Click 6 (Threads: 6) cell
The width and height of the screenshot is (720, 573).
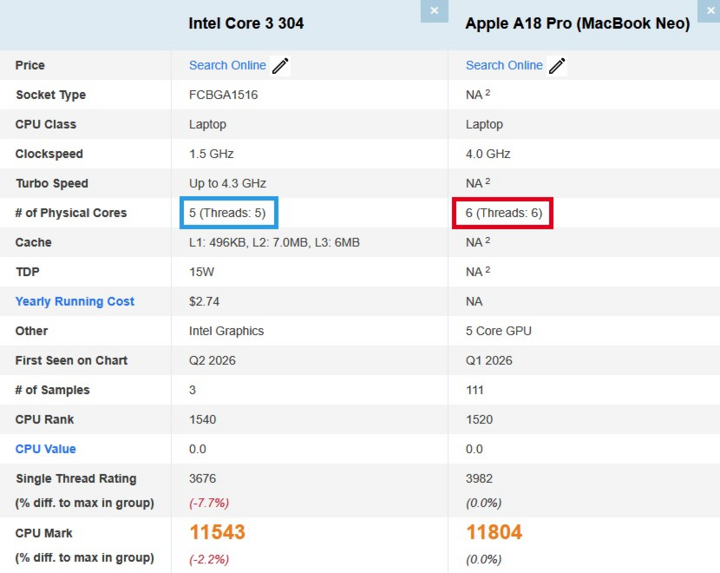pyautogui.click(x=504, y=213)
